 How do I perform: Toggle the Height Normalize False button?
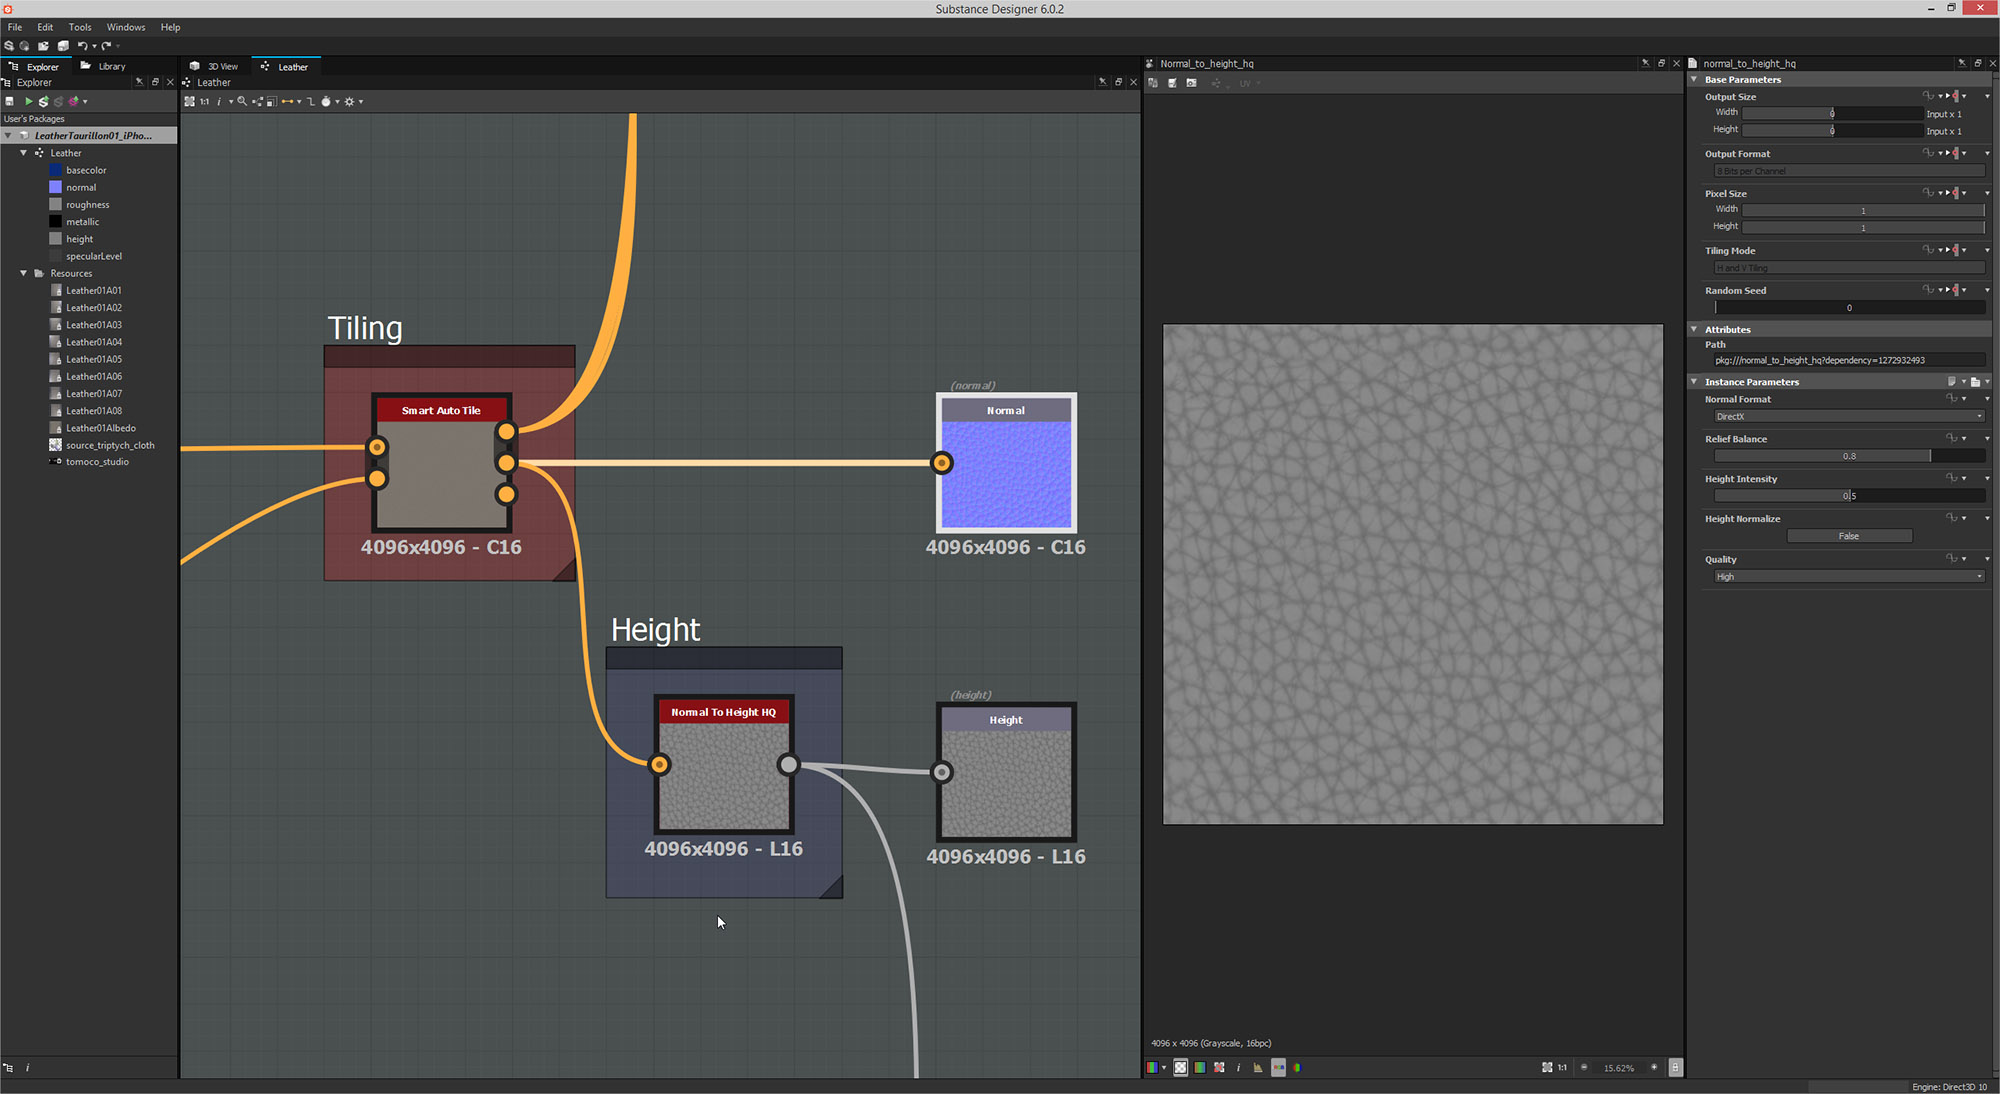click(x=1848, y=536)
